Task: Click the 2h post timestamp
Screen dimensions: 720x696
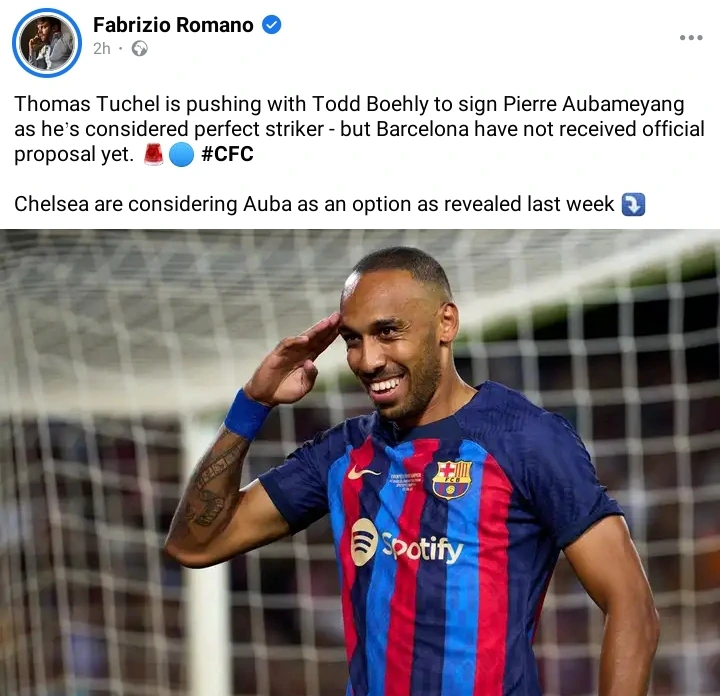Action: [x=102, y=48]
